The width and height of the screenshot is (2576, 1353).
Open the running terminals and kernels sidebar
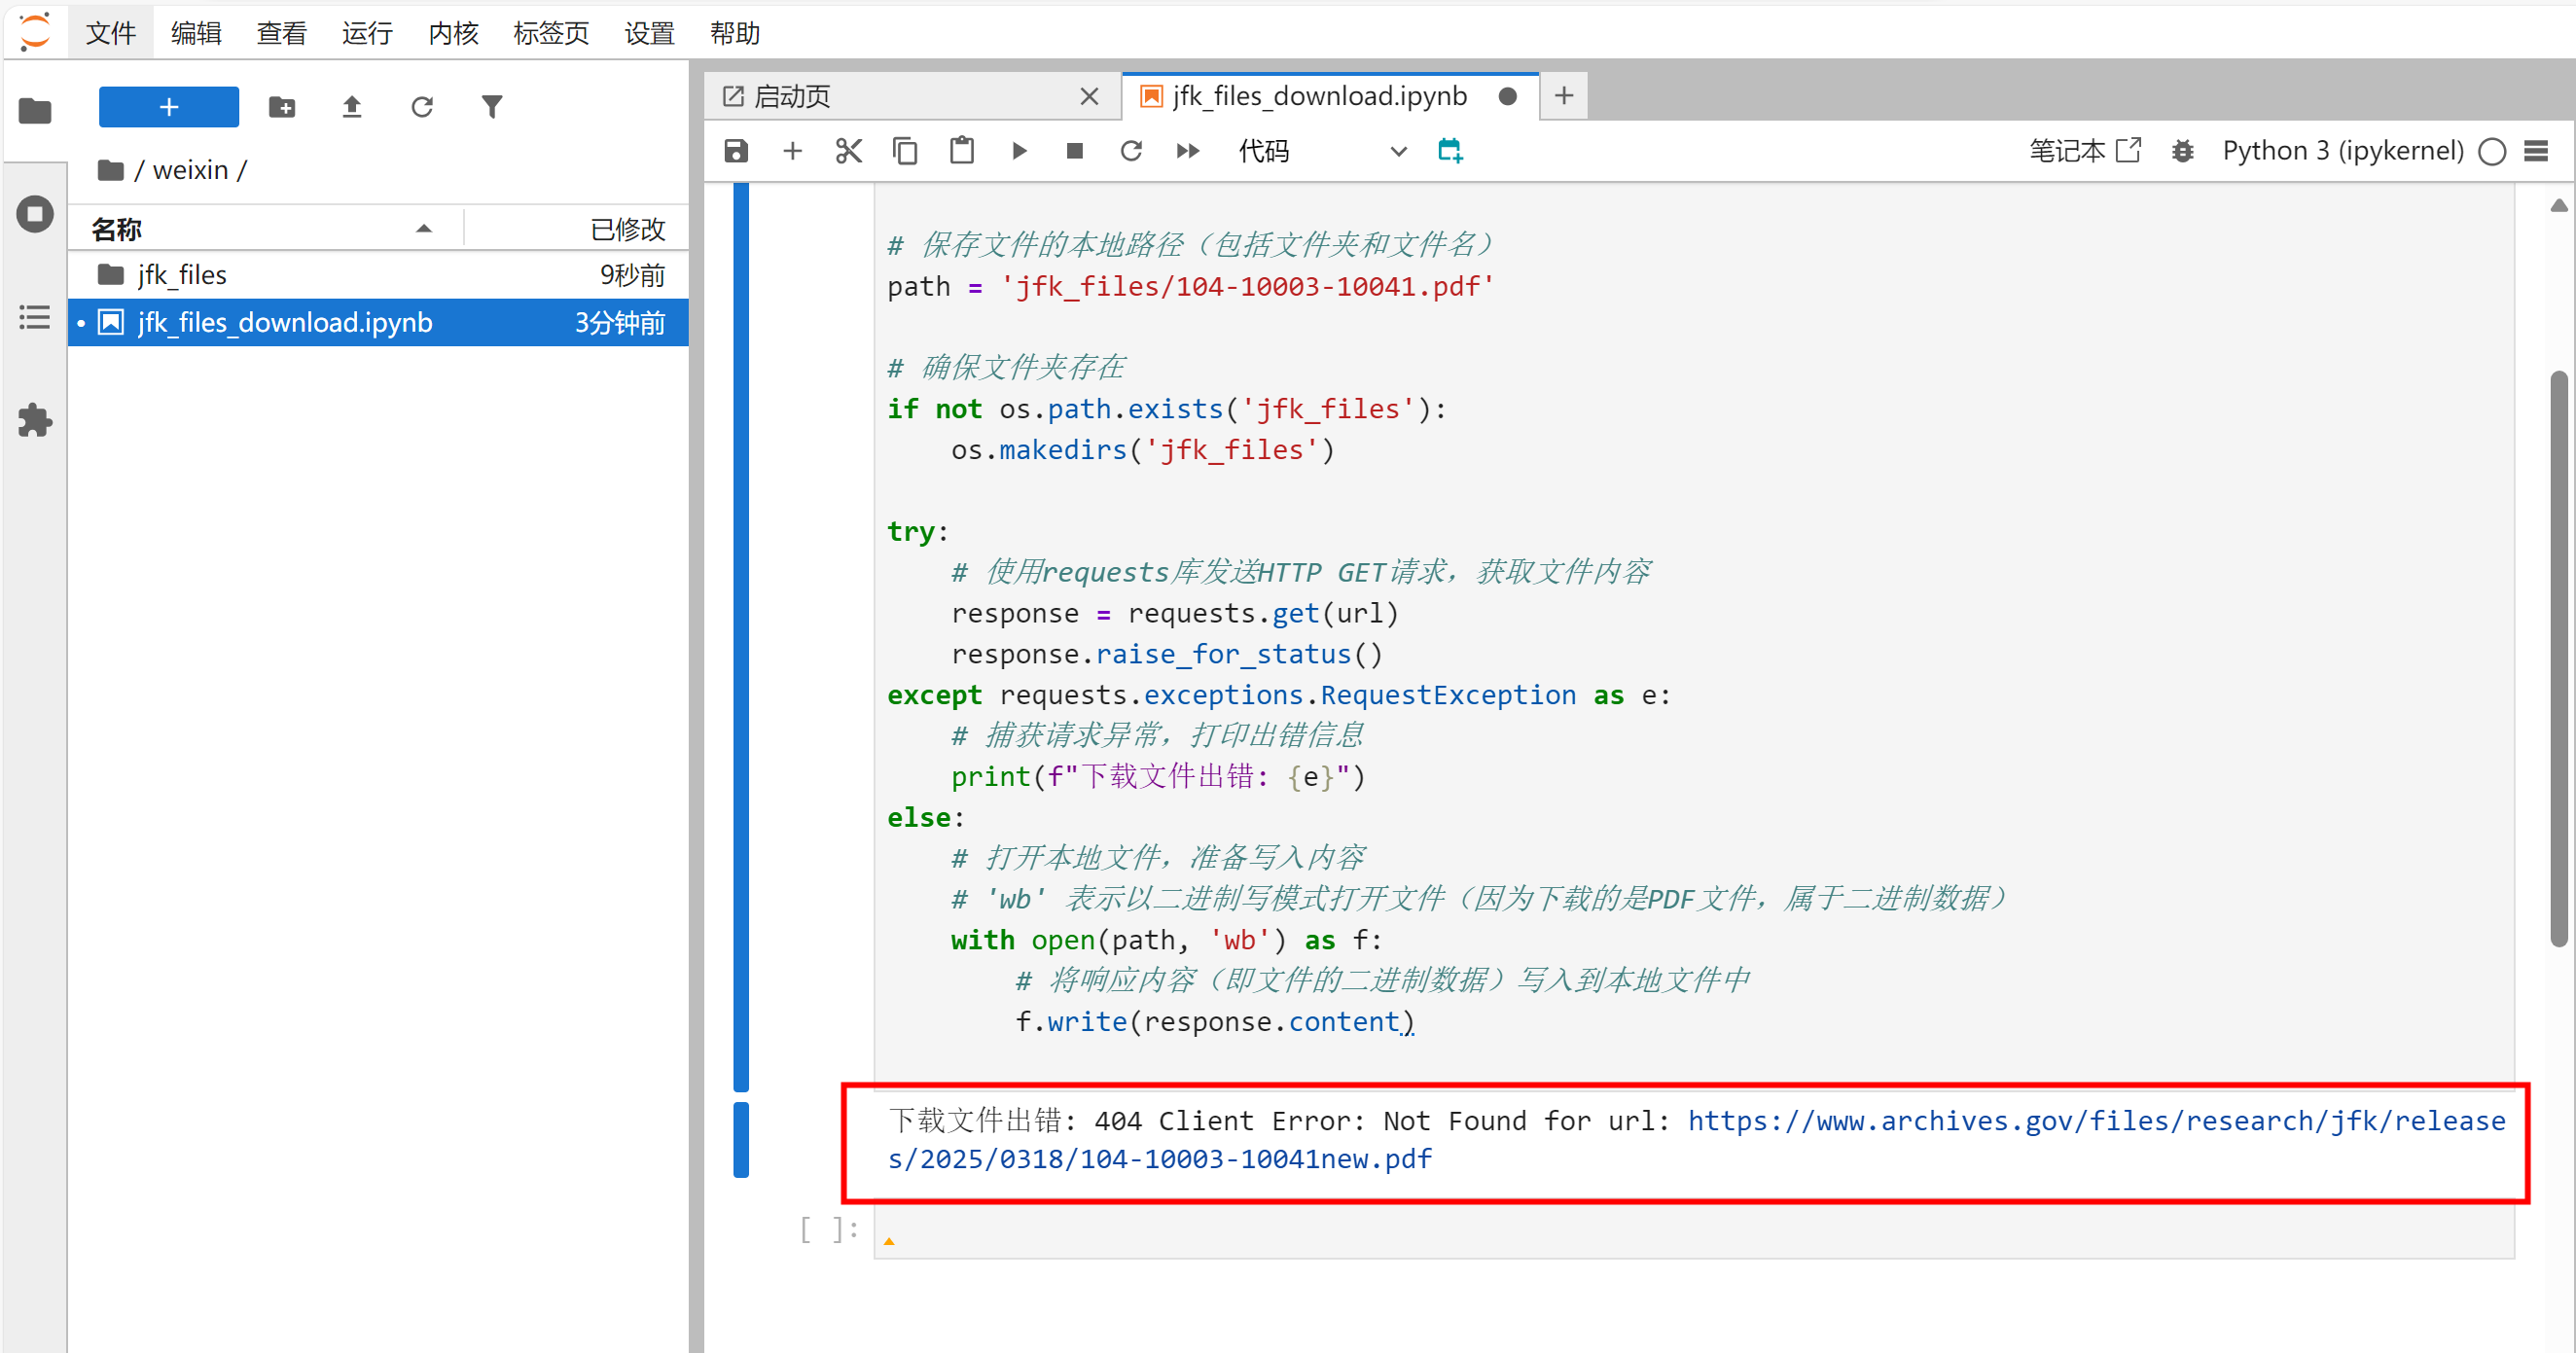34,213
